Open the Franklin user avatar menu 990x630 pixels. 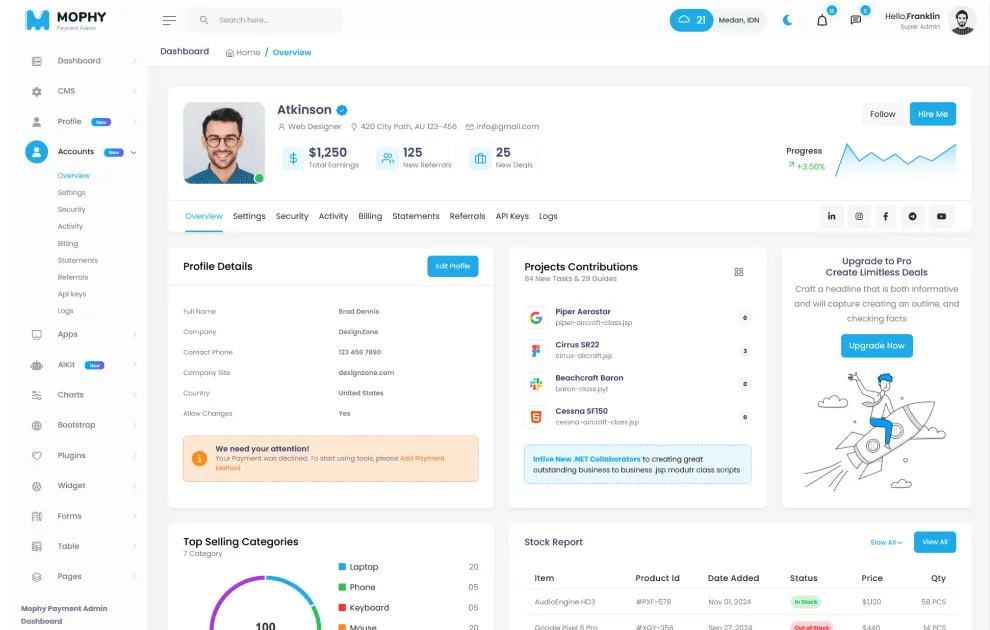click(x=962, y=21)
